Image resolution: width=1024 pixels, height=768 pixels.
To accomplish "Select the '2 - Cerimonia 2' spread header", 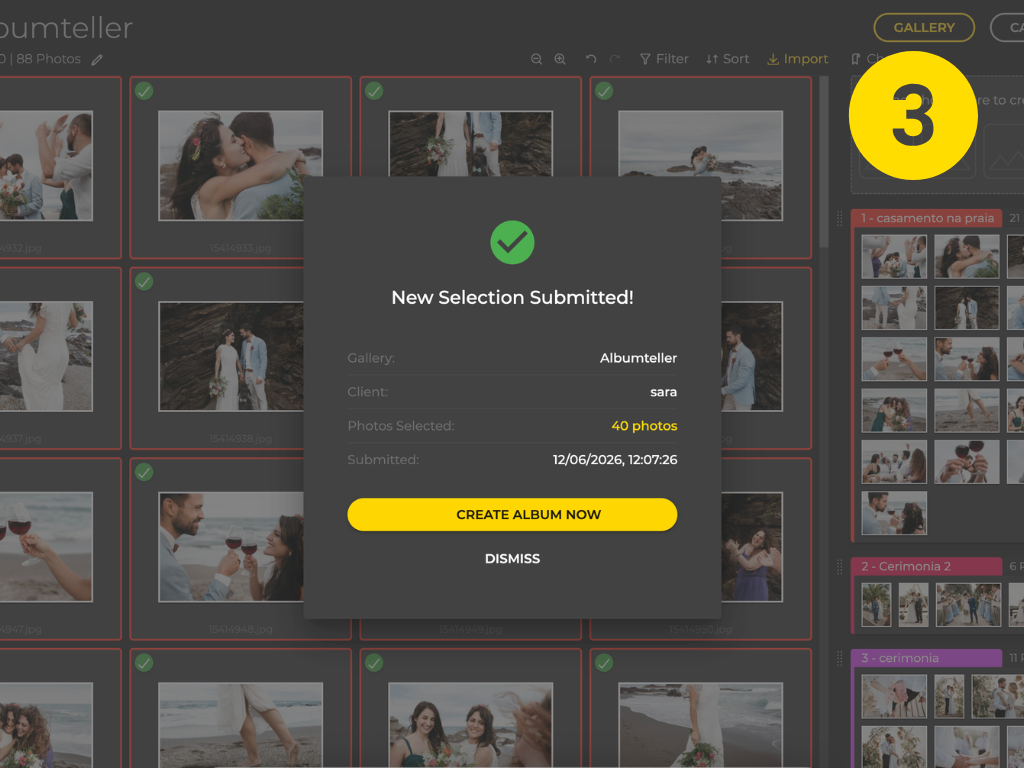I will (x=927, y=566).
